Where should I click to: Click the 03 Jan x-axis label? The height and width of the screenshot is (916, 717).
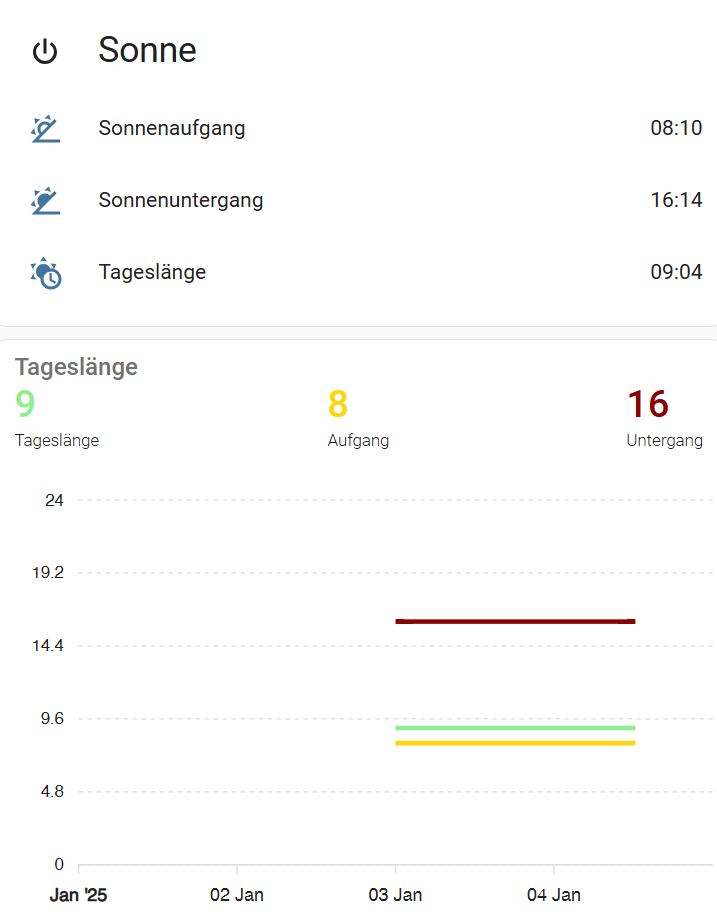point(395,895)
